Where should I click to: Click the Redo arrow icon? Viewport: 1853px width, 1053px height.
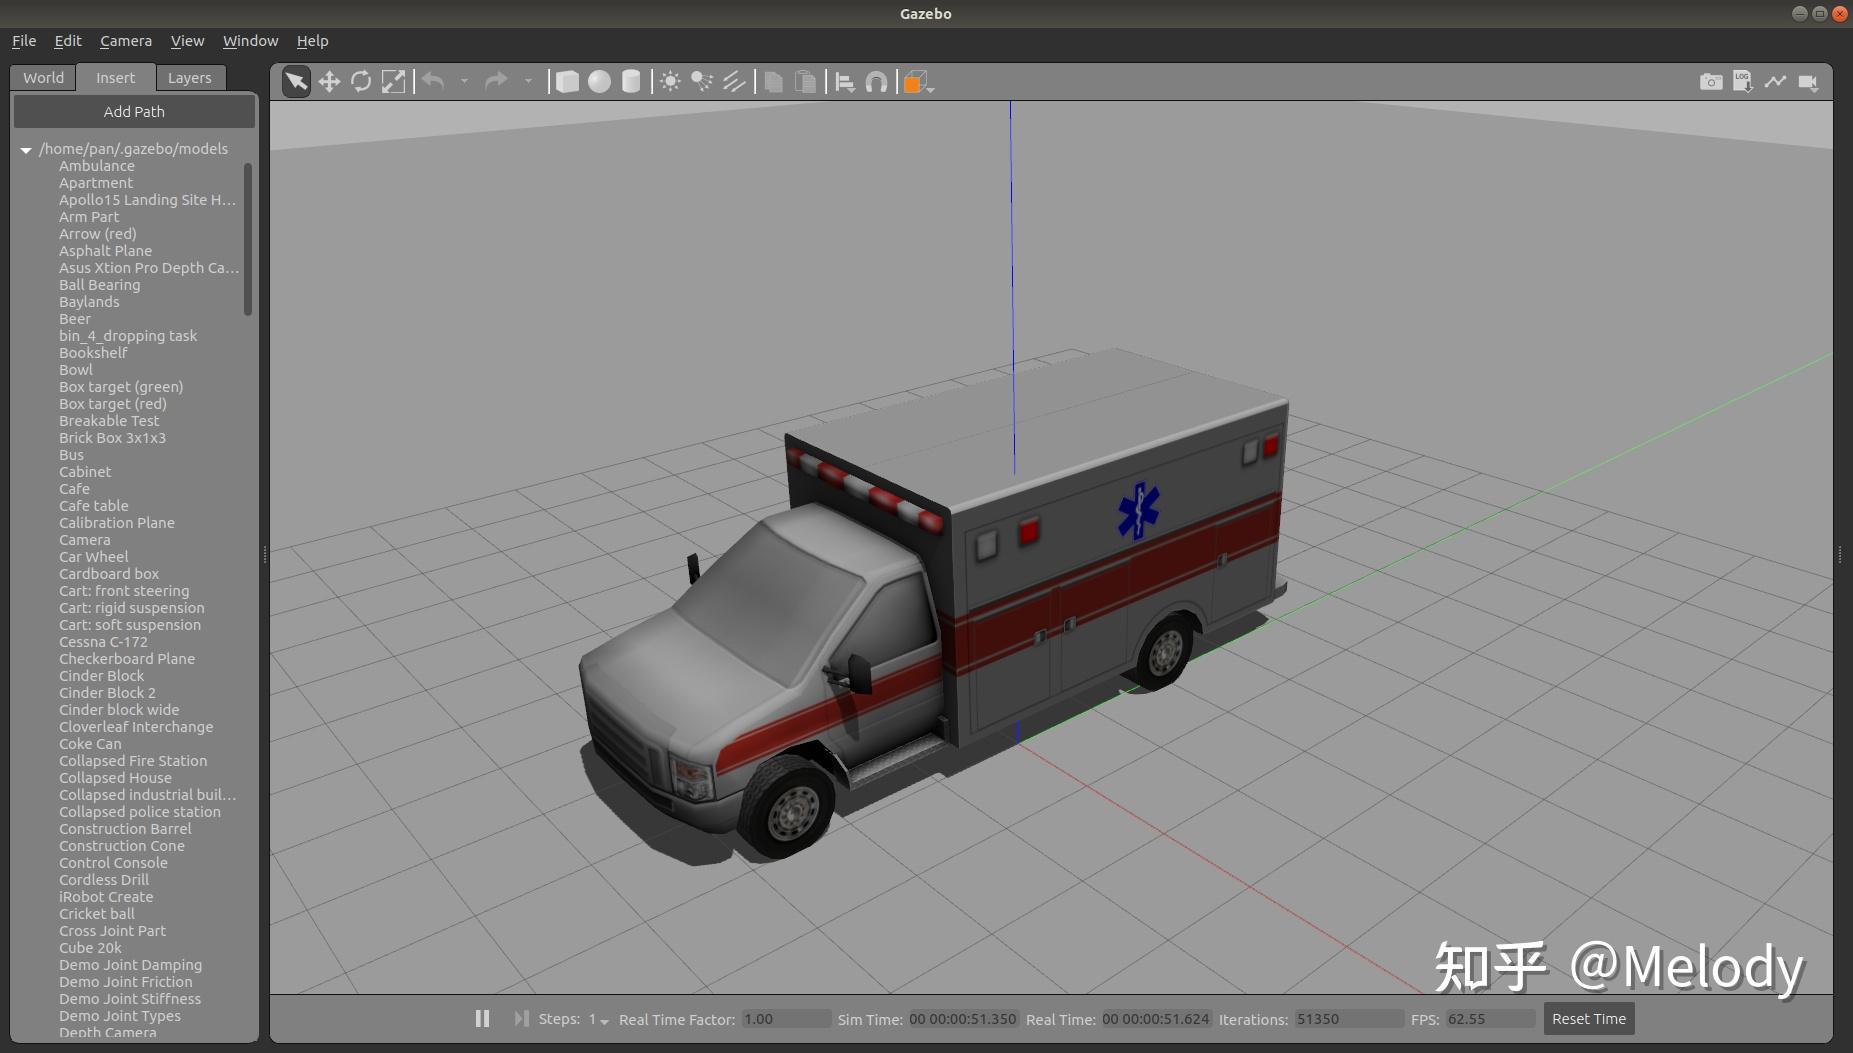pos(496,81)
